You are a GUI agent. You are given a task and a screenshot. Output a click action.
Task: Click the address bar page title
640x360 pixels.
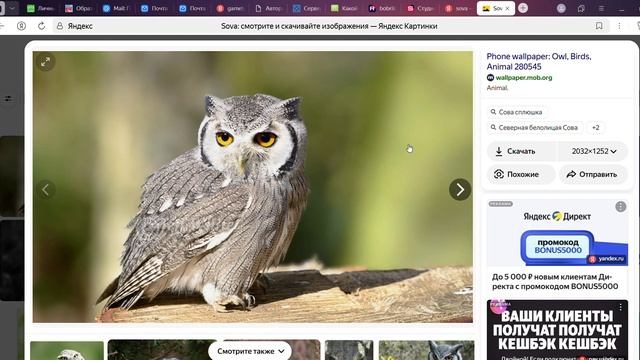click(x=329, y=26)
